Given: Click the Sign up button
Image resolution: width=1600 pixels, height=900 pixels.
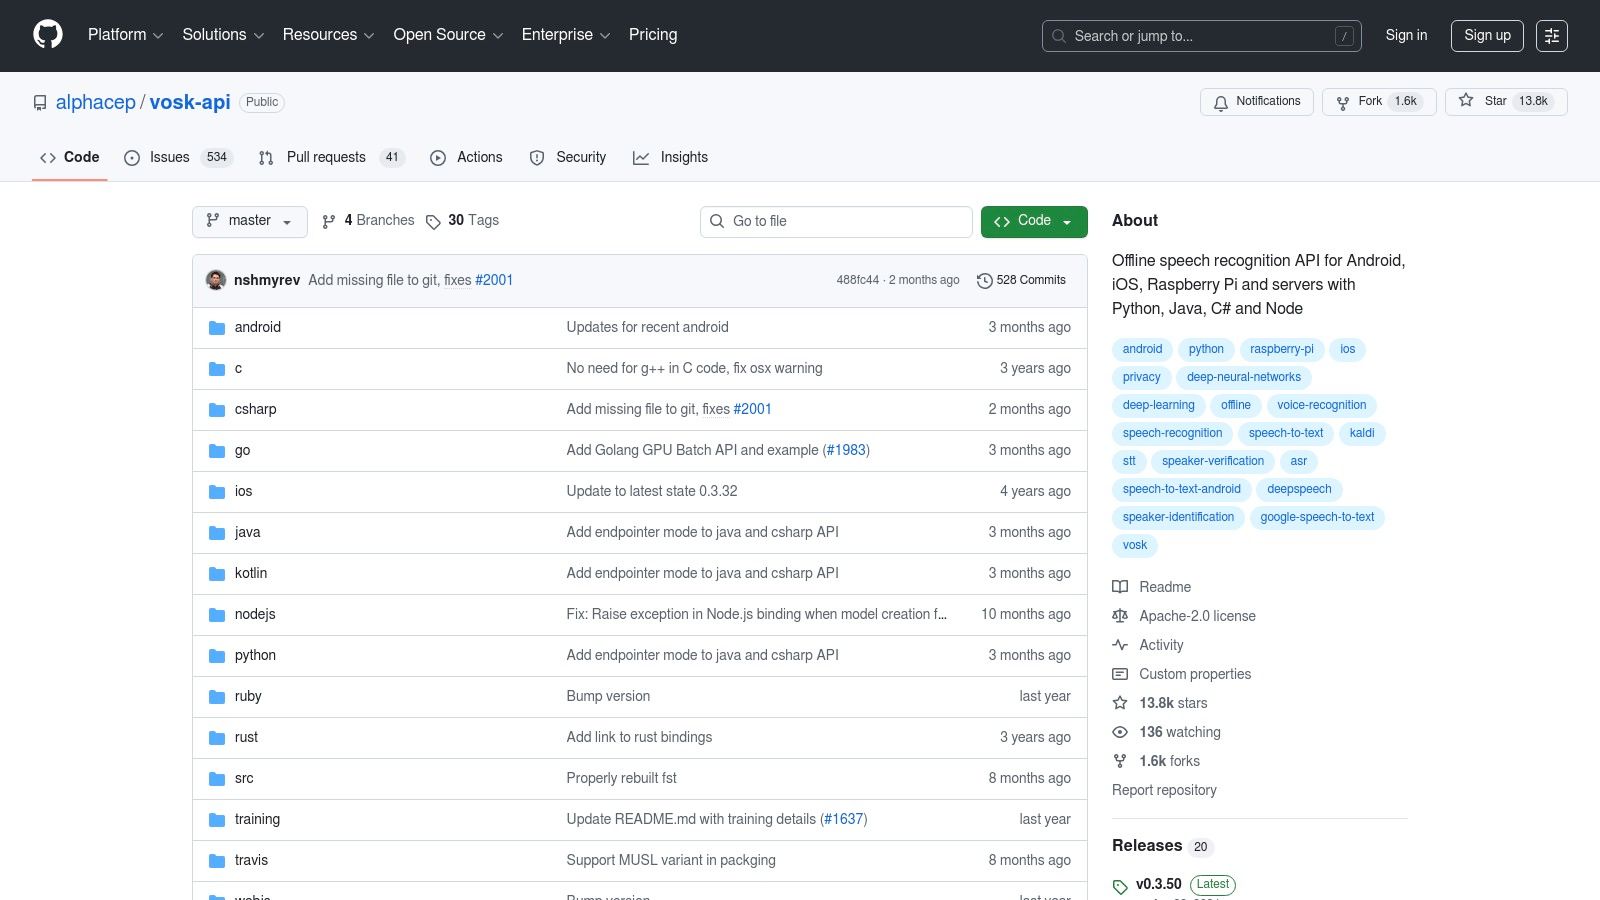Looking at the screenshot, I should click(x=1487, y=35).
